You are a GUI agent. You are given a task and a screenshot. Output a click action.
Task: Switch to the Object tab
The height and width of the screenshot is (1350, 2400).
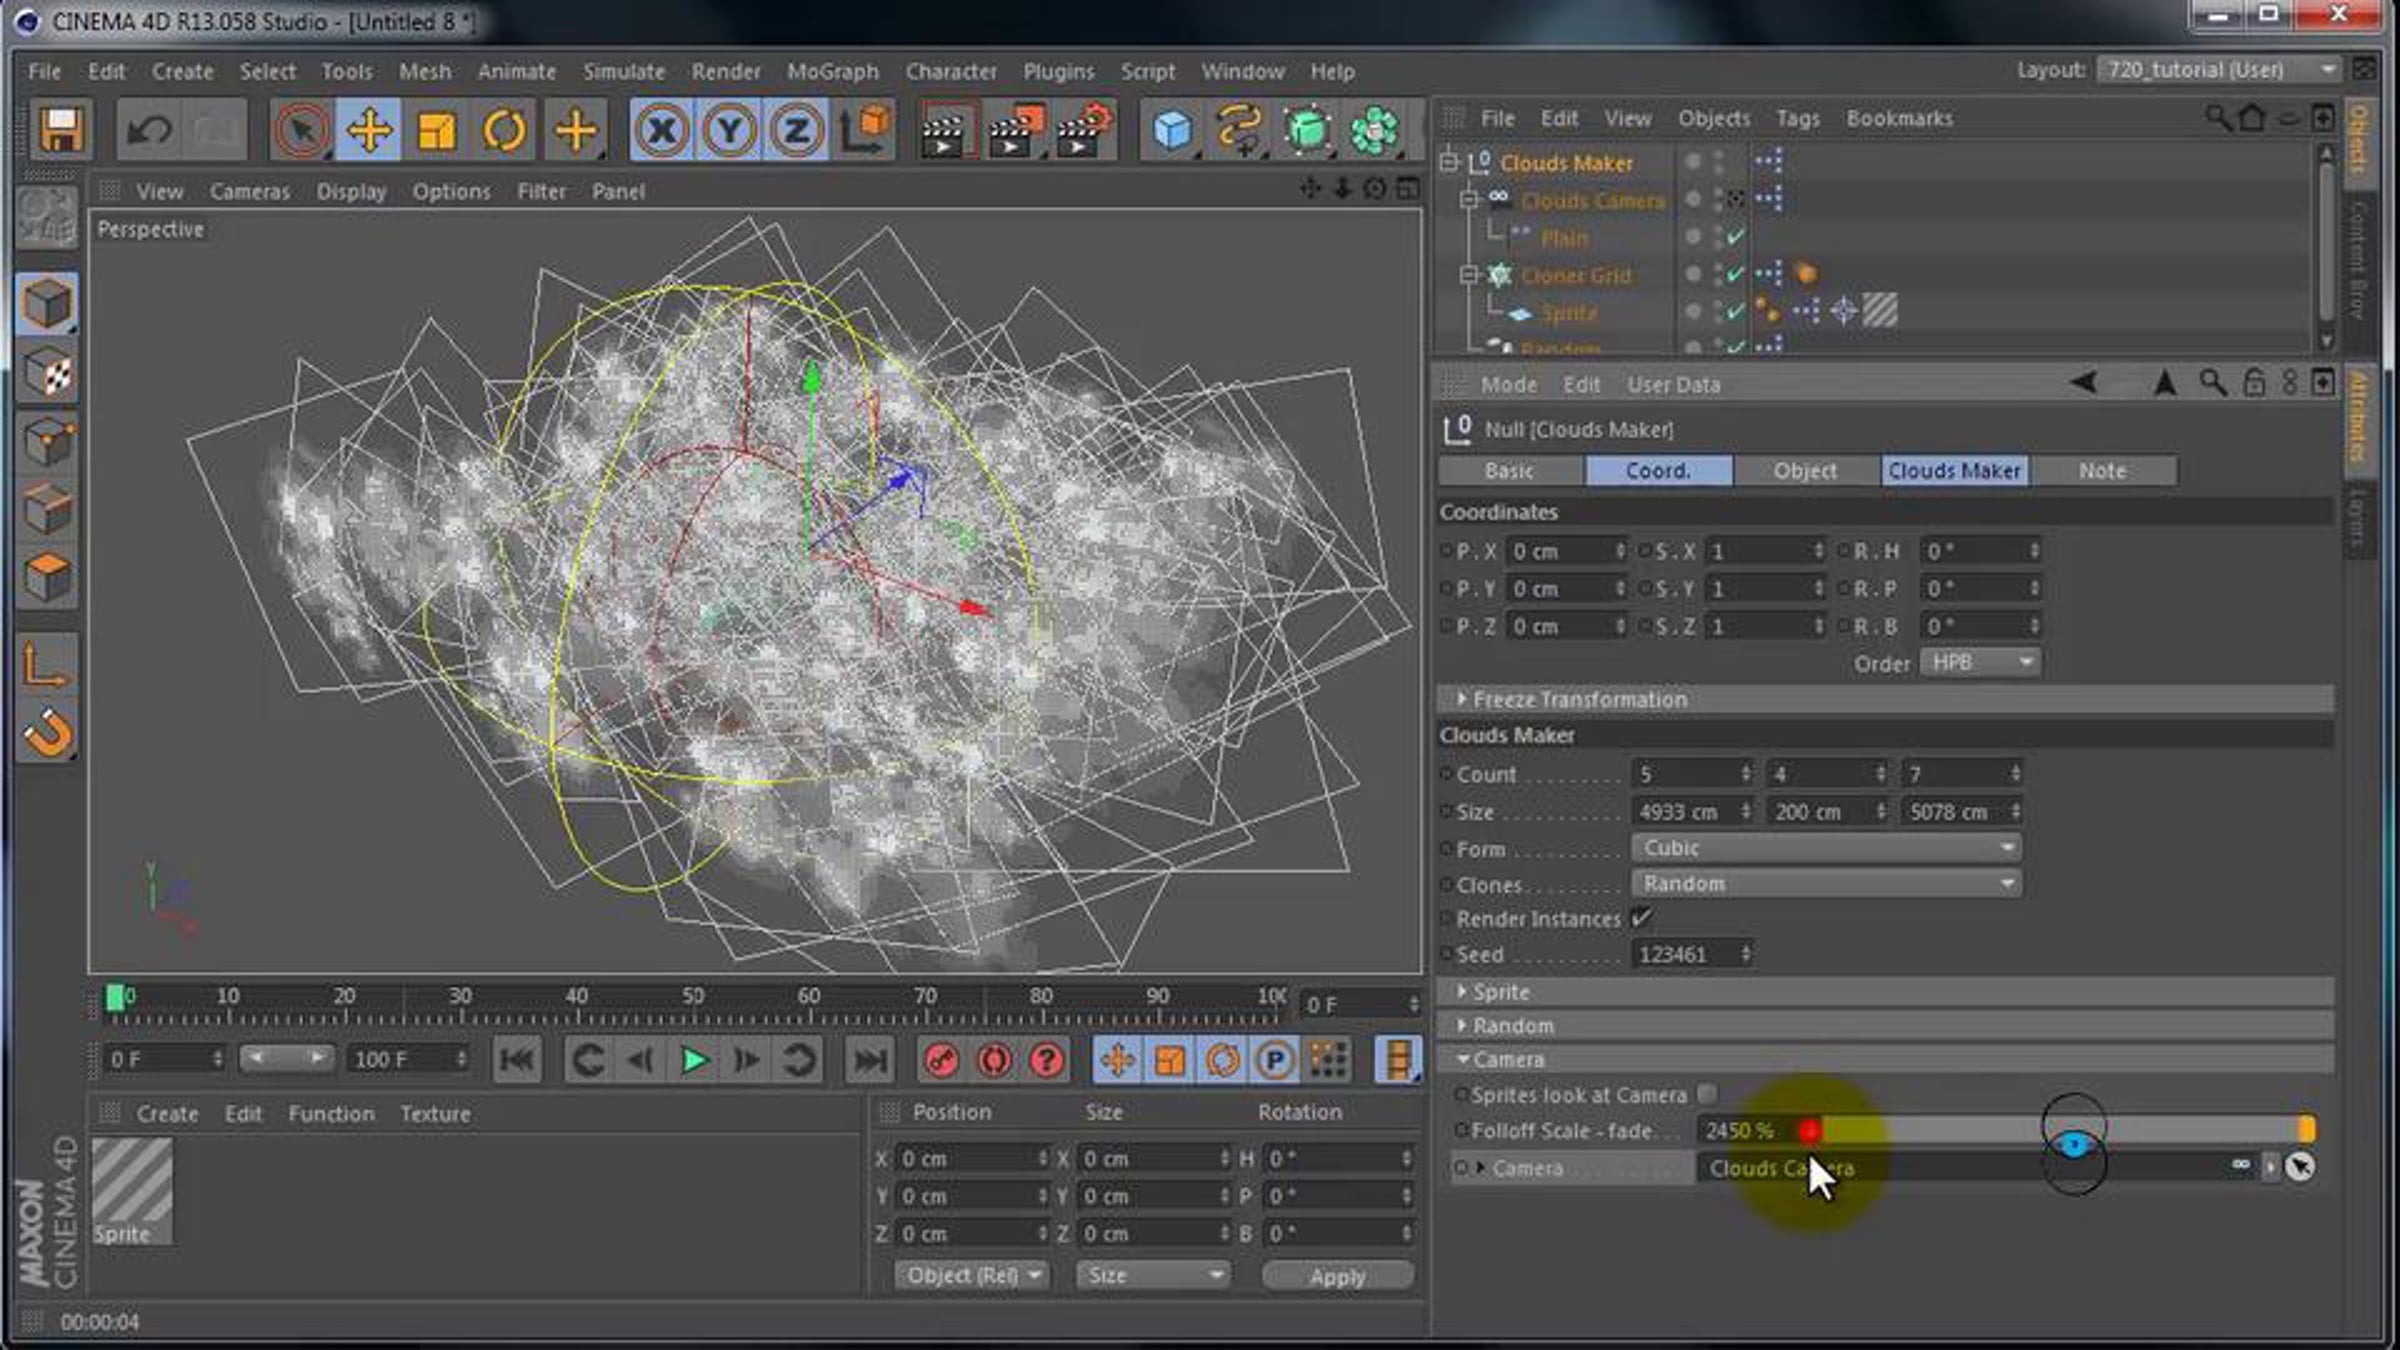1805,471
